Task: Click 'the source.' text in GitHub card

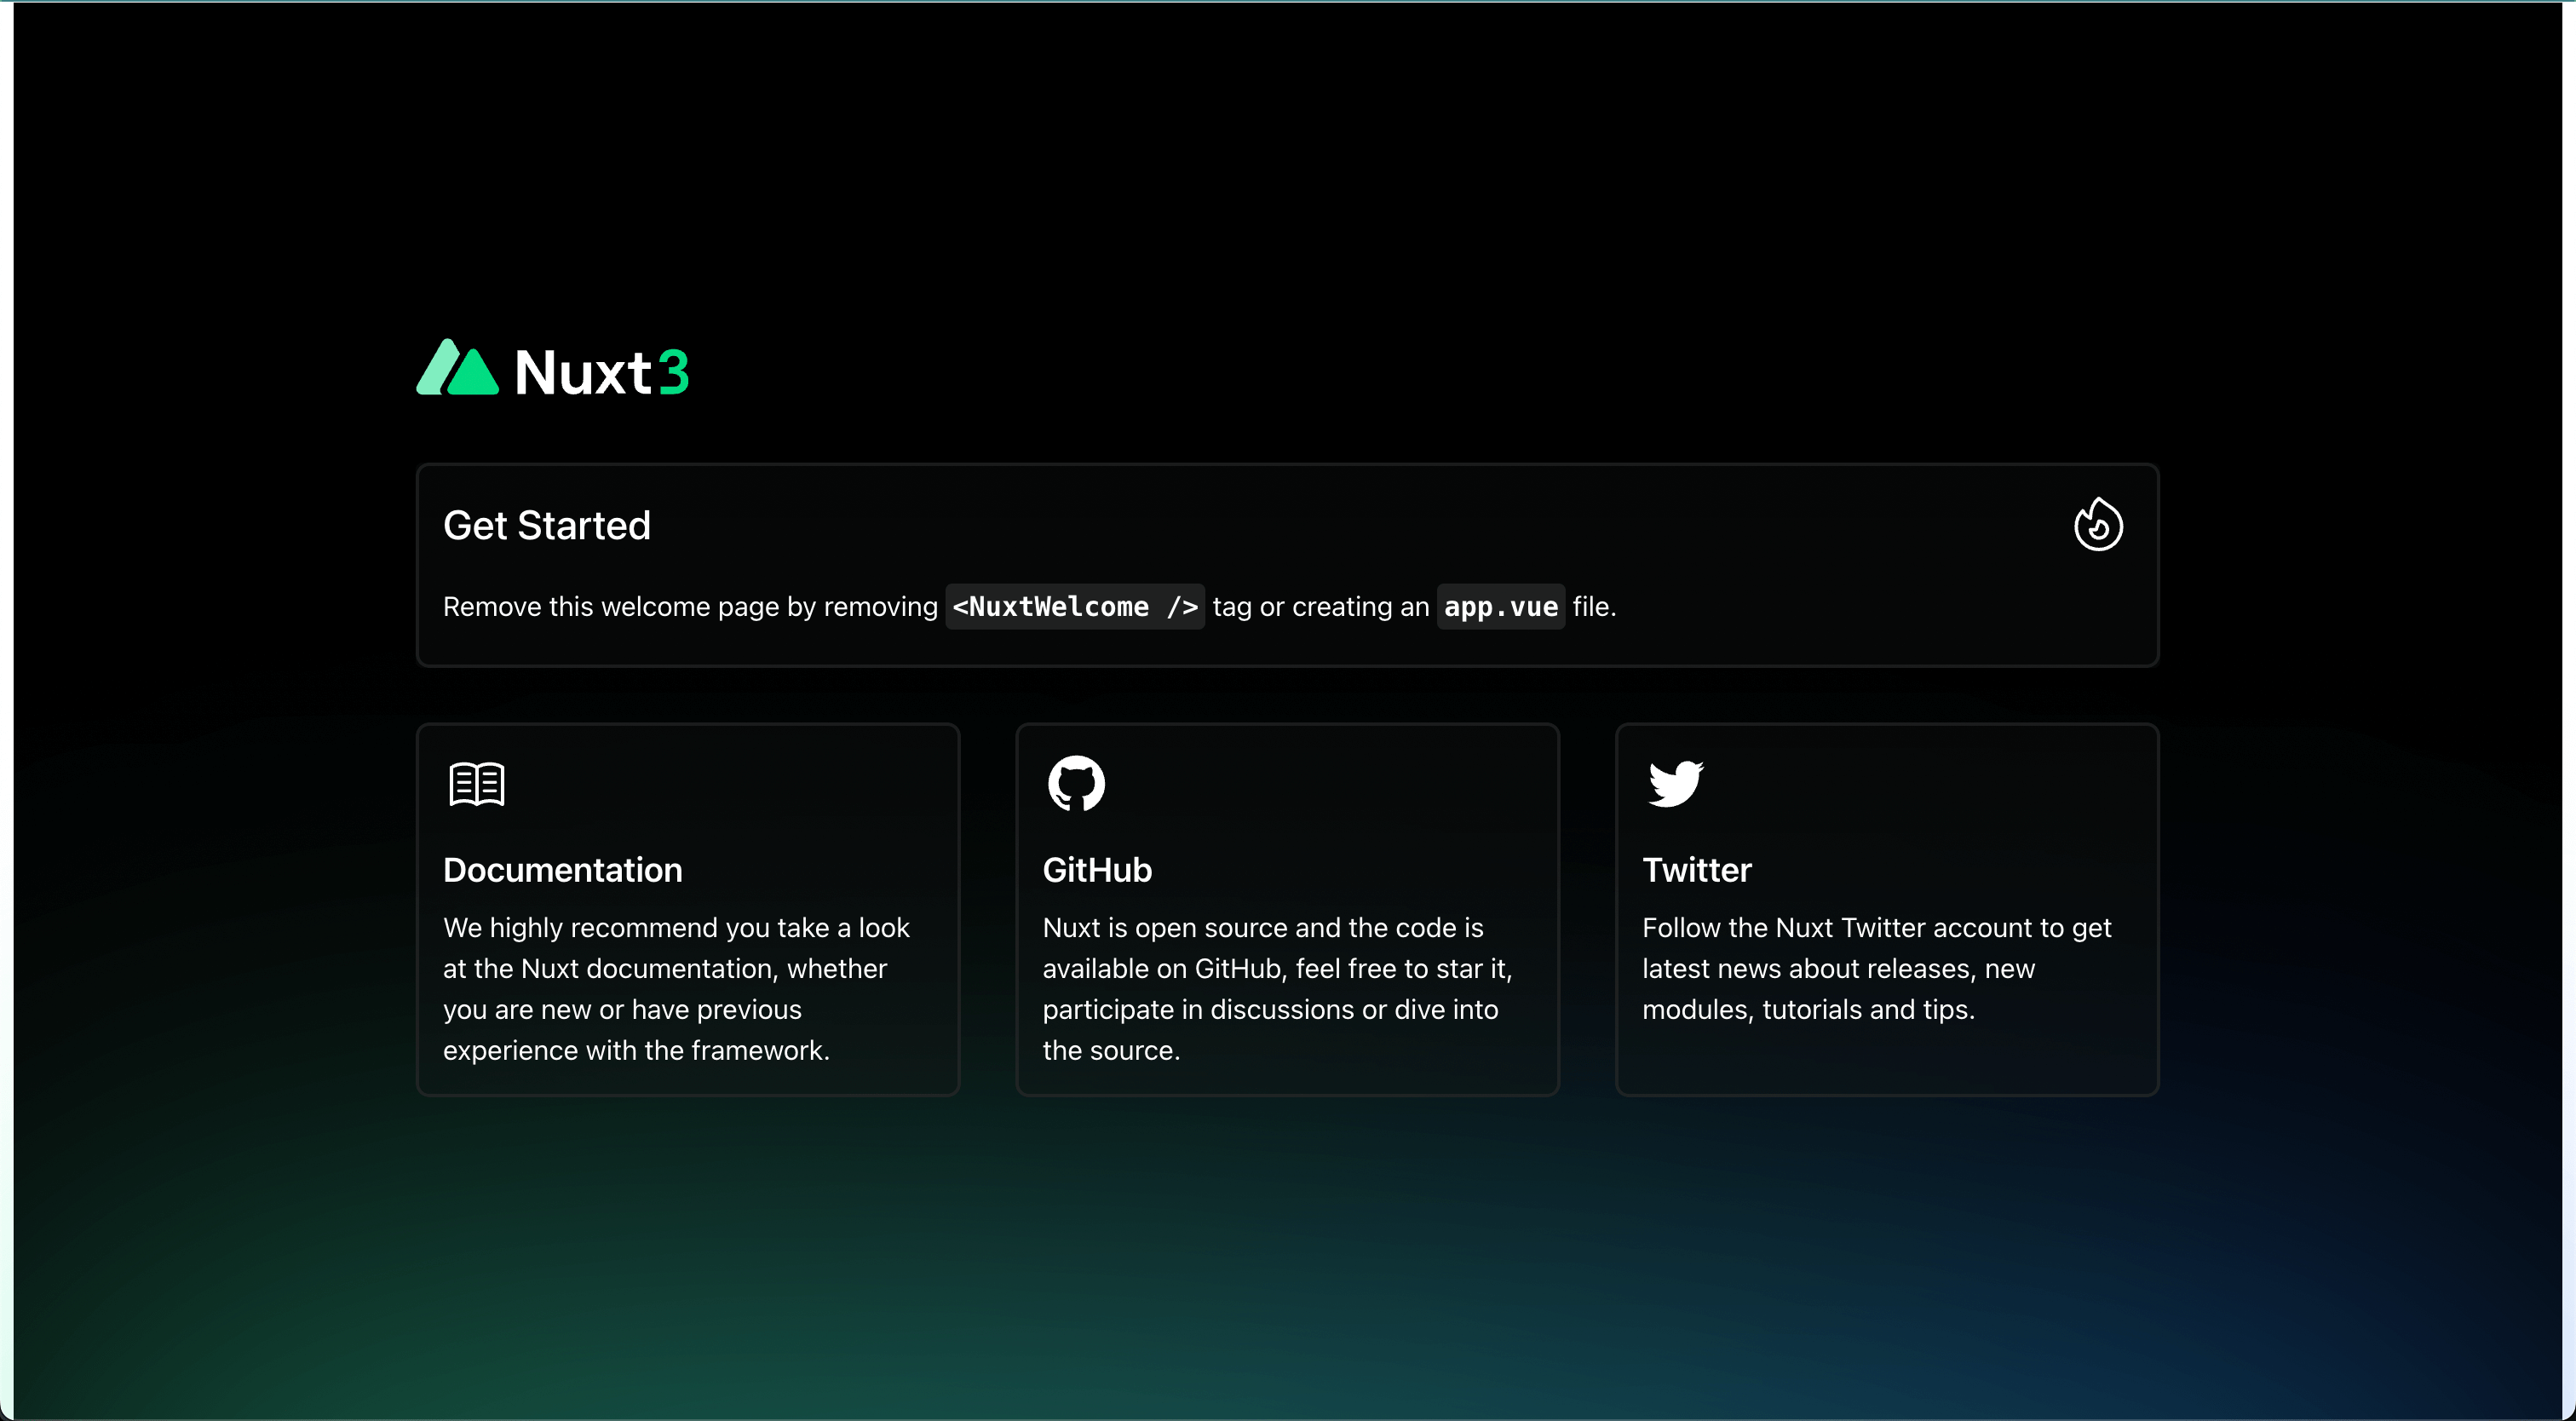Action: (1111, 1051)
